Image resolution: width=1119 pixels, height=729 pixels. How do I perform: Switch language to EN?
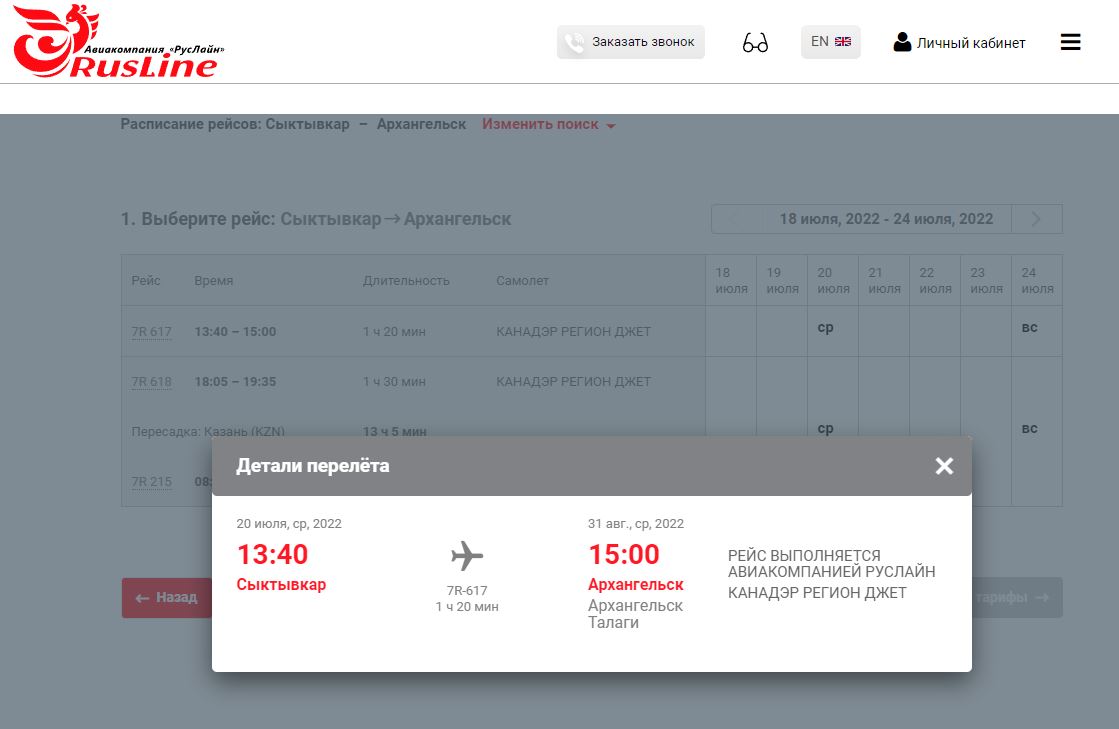(831, 42)
